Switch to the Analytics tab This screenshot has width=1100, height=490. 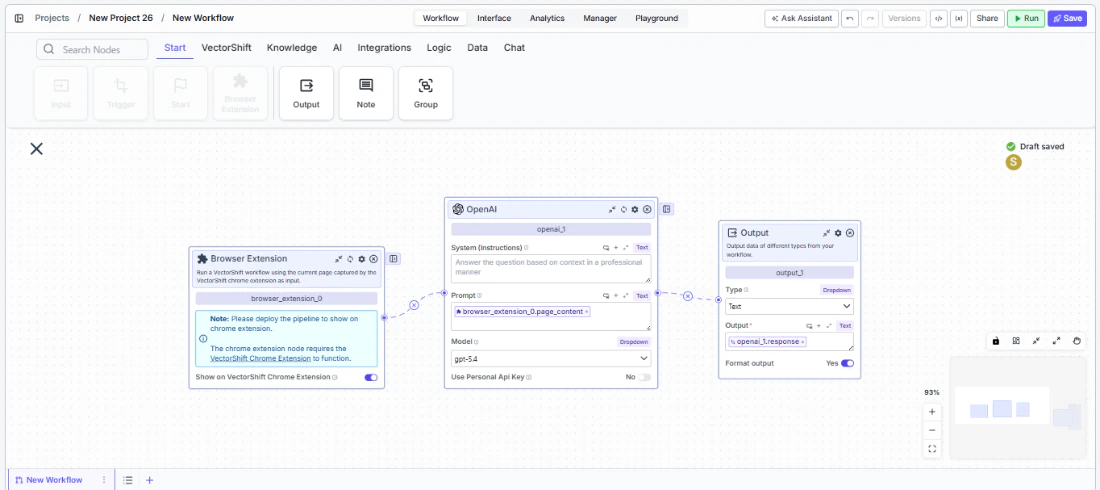coord(547,18)
